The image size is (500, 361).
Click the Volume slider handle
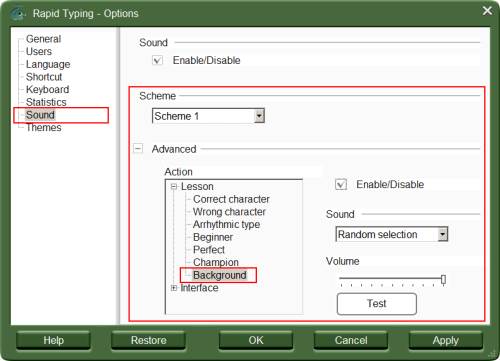pos(443,279)
